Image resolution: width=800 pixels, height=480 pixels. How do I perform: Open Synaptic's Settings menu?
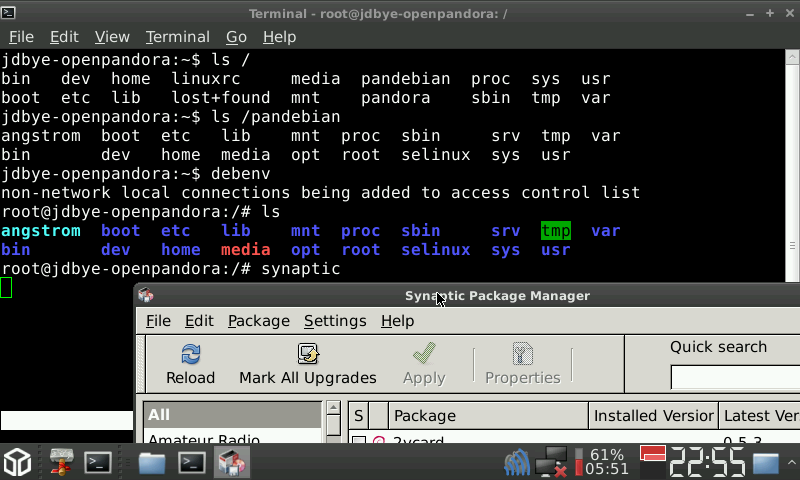click(335, 321)
